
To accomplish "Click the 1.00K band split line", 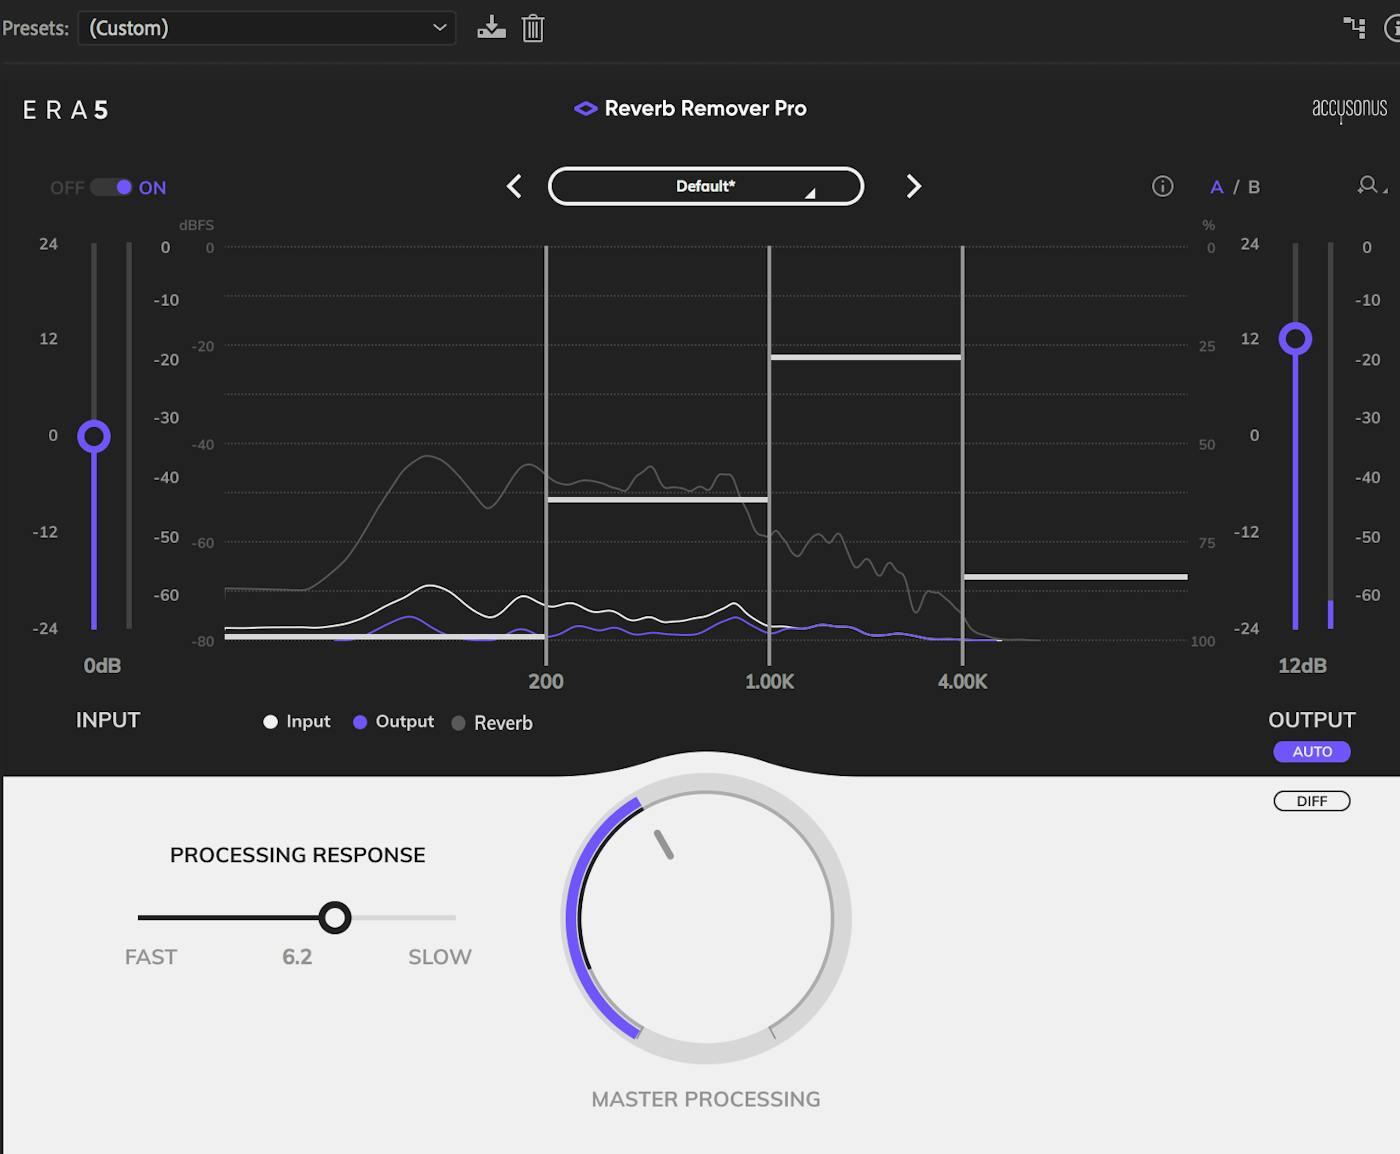I will click(769, 455).
